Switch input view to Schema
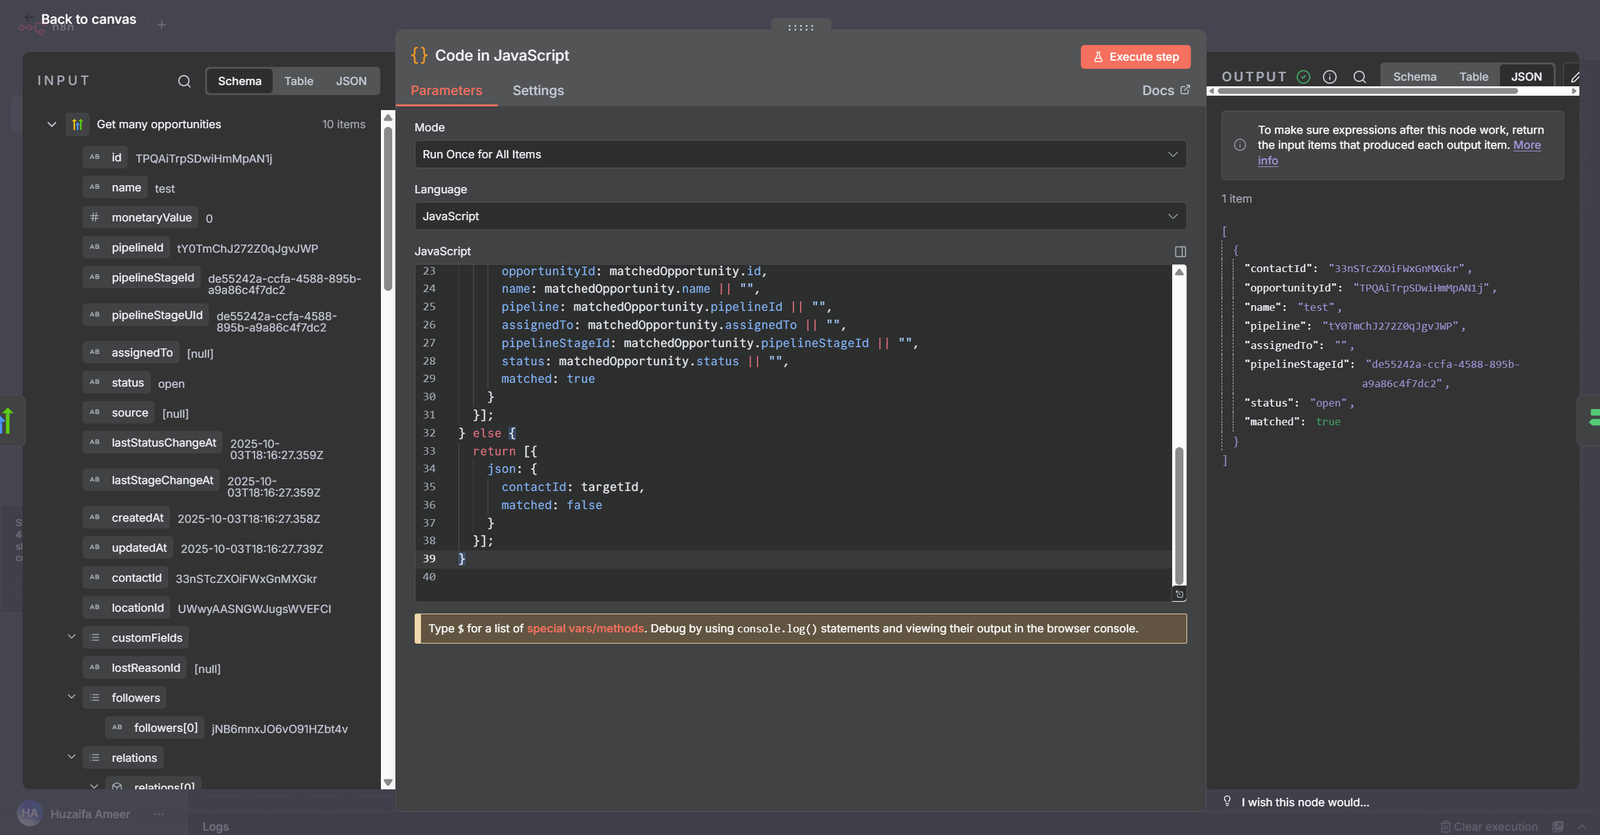The height and width of the screenshot is (835, 1600). coord(240,81)
